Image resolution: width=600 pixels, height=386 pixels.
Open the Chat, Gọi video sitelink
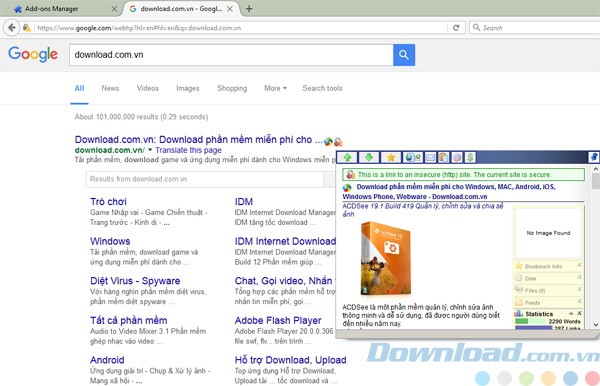[x=284, y=281]
